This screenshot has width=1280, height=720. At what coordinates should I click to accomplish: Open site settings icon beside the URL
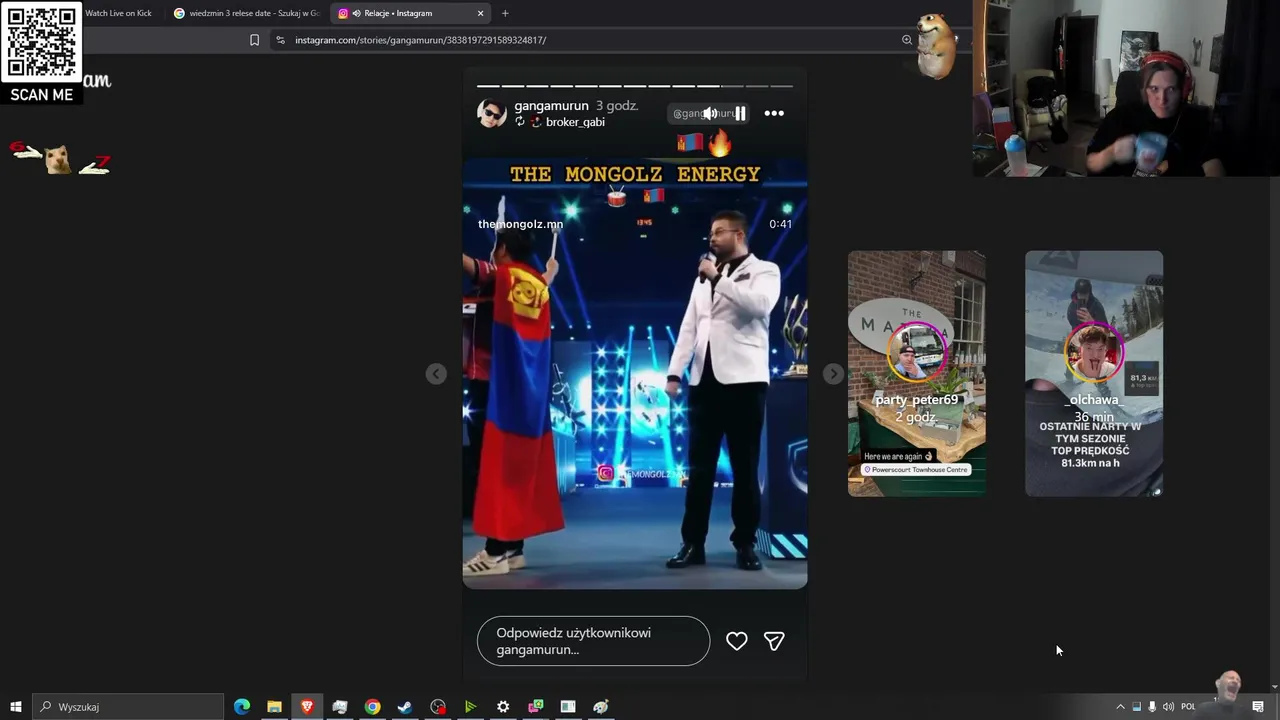pos(280,40)
